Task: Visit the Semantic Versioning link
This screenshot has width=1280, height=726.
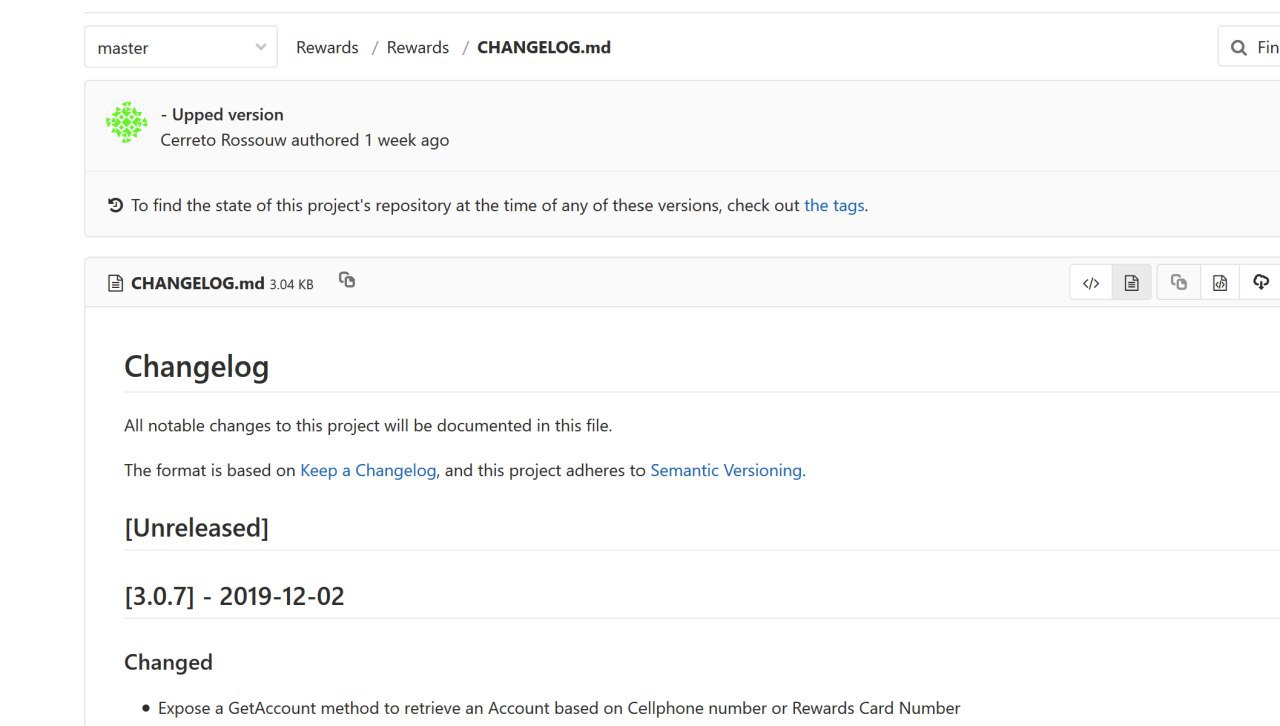Action: 726,470
